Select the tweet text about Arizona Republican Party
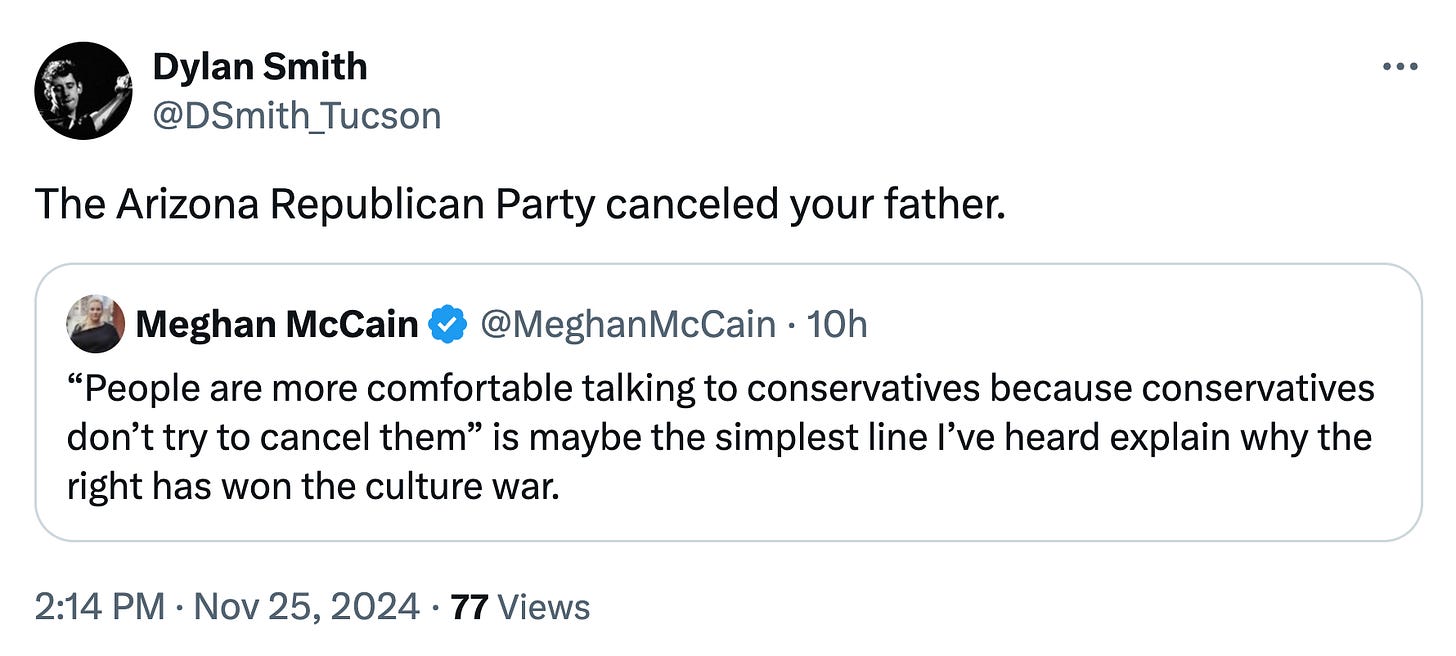 [520, 204]
